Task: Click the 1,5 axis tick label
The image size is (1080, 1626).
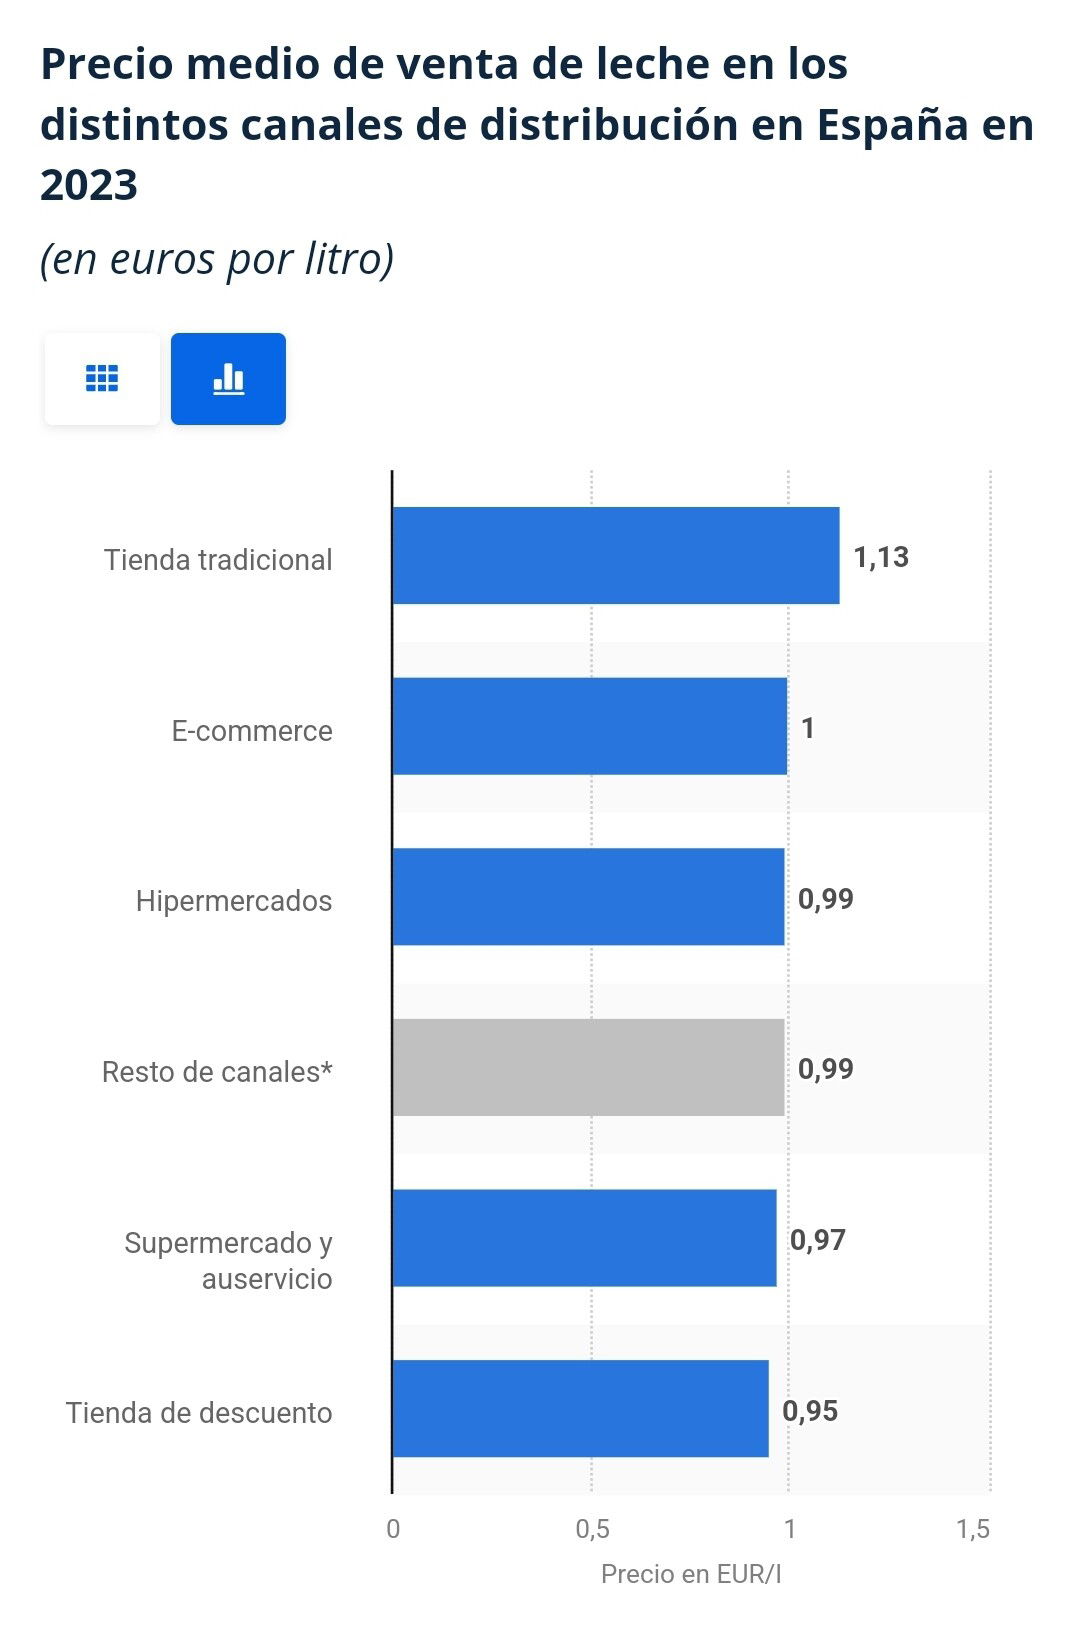Action: tap(973, 1529)
